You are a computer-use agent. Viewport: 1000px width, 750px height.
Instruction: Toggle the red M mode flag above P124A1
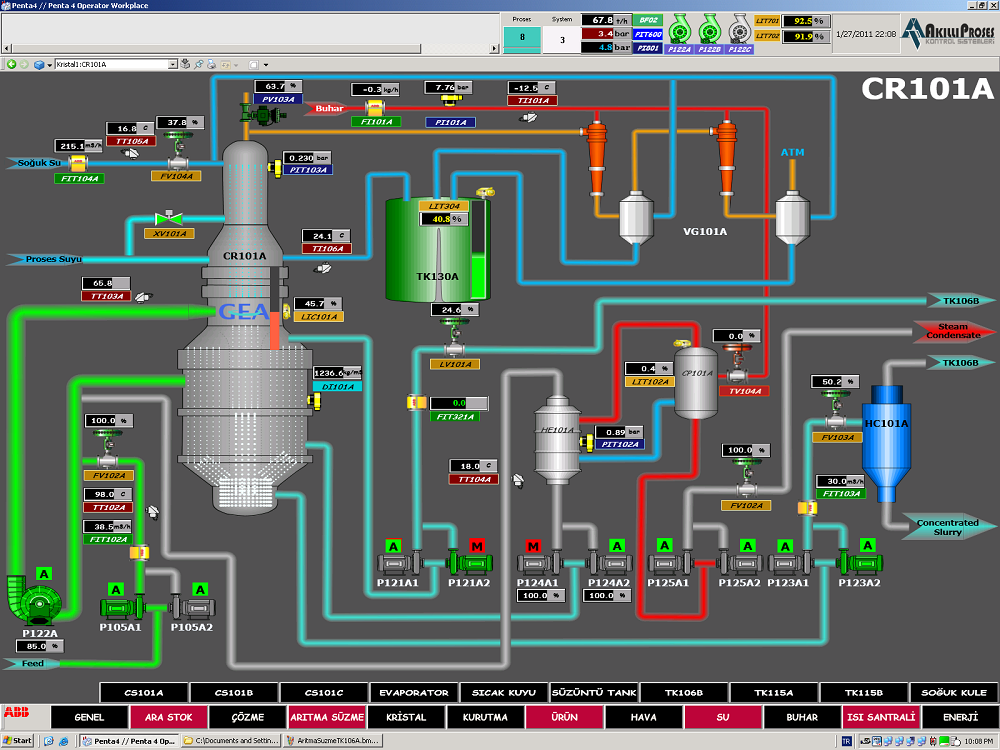533,546
